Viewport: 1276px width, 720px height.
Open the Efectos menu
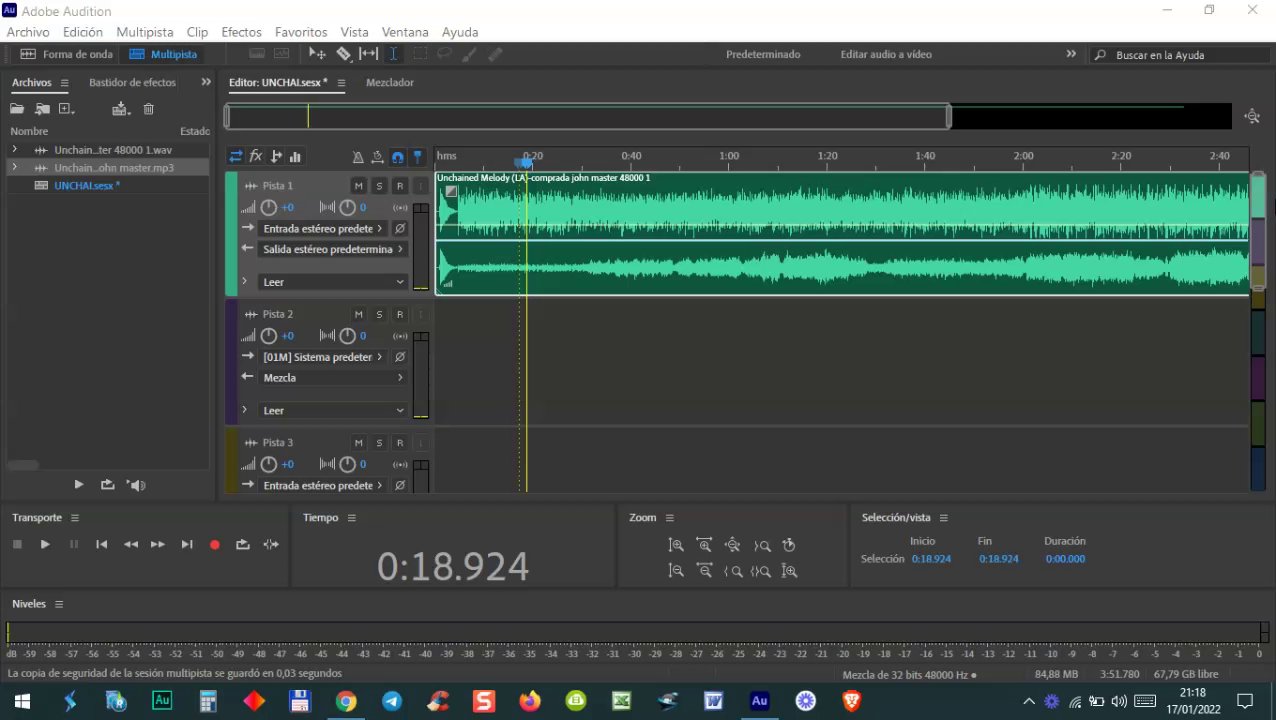[241, 32]
